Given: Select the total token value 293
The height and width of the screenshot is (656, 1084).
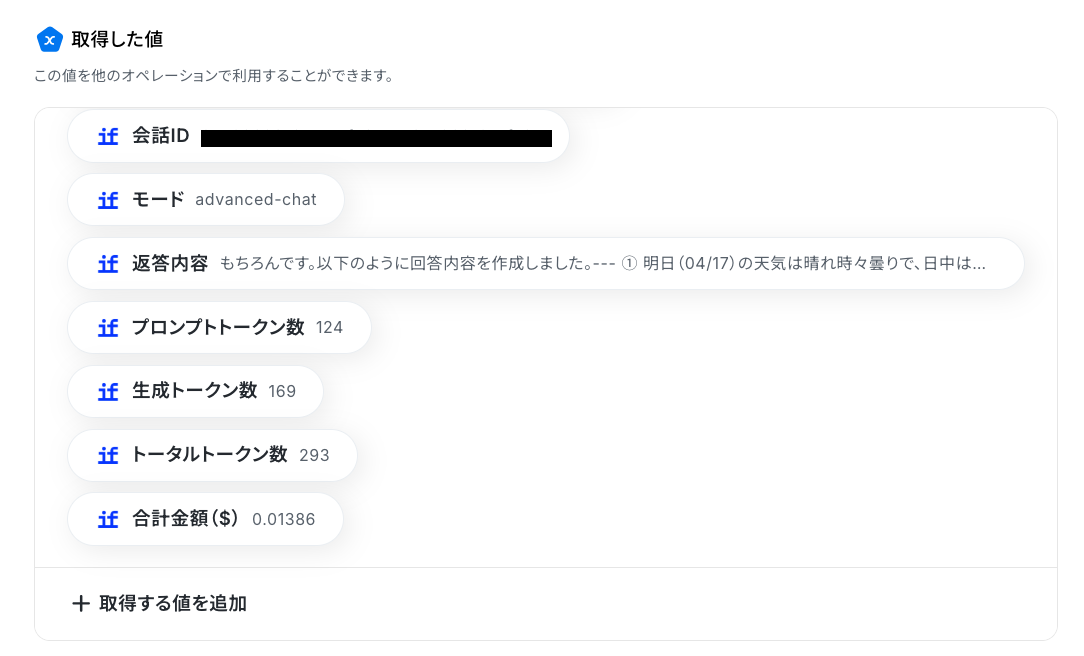Looking at the screenshot, I should (x=314, y=456).
